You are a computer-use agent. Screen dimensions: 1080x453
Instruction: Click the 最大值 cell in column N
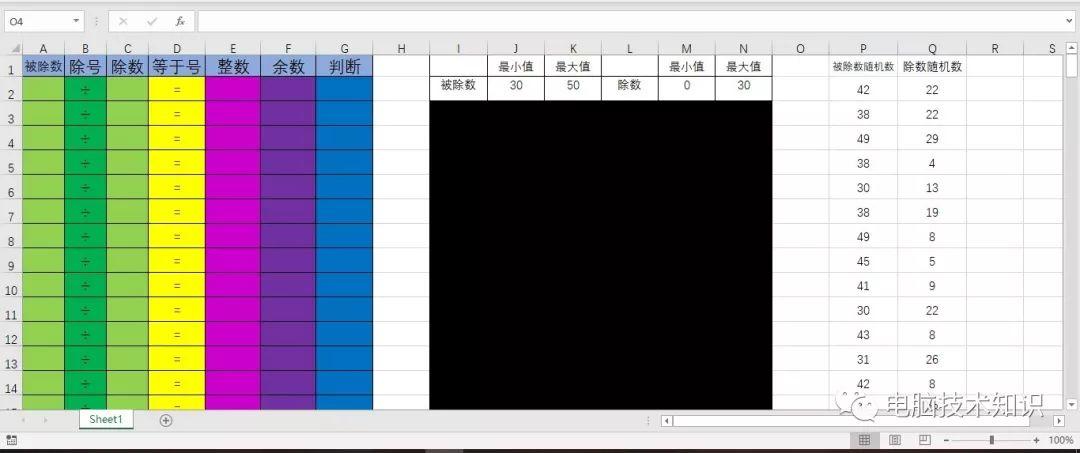pyautogui.click(x=743, y=66)
